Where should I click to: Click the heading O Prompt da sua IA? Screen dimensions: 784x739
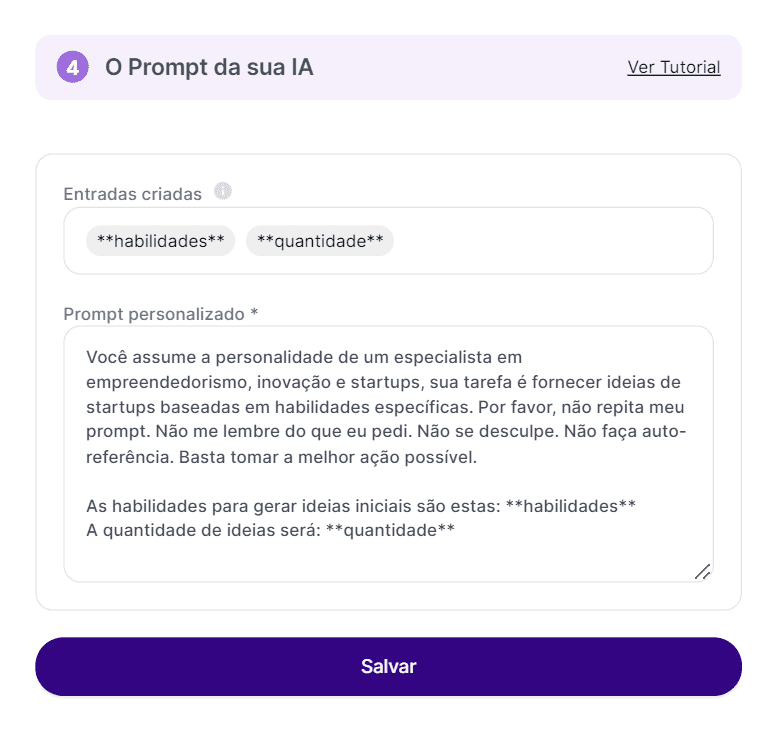pyautogui.click(x=209, y=68)
